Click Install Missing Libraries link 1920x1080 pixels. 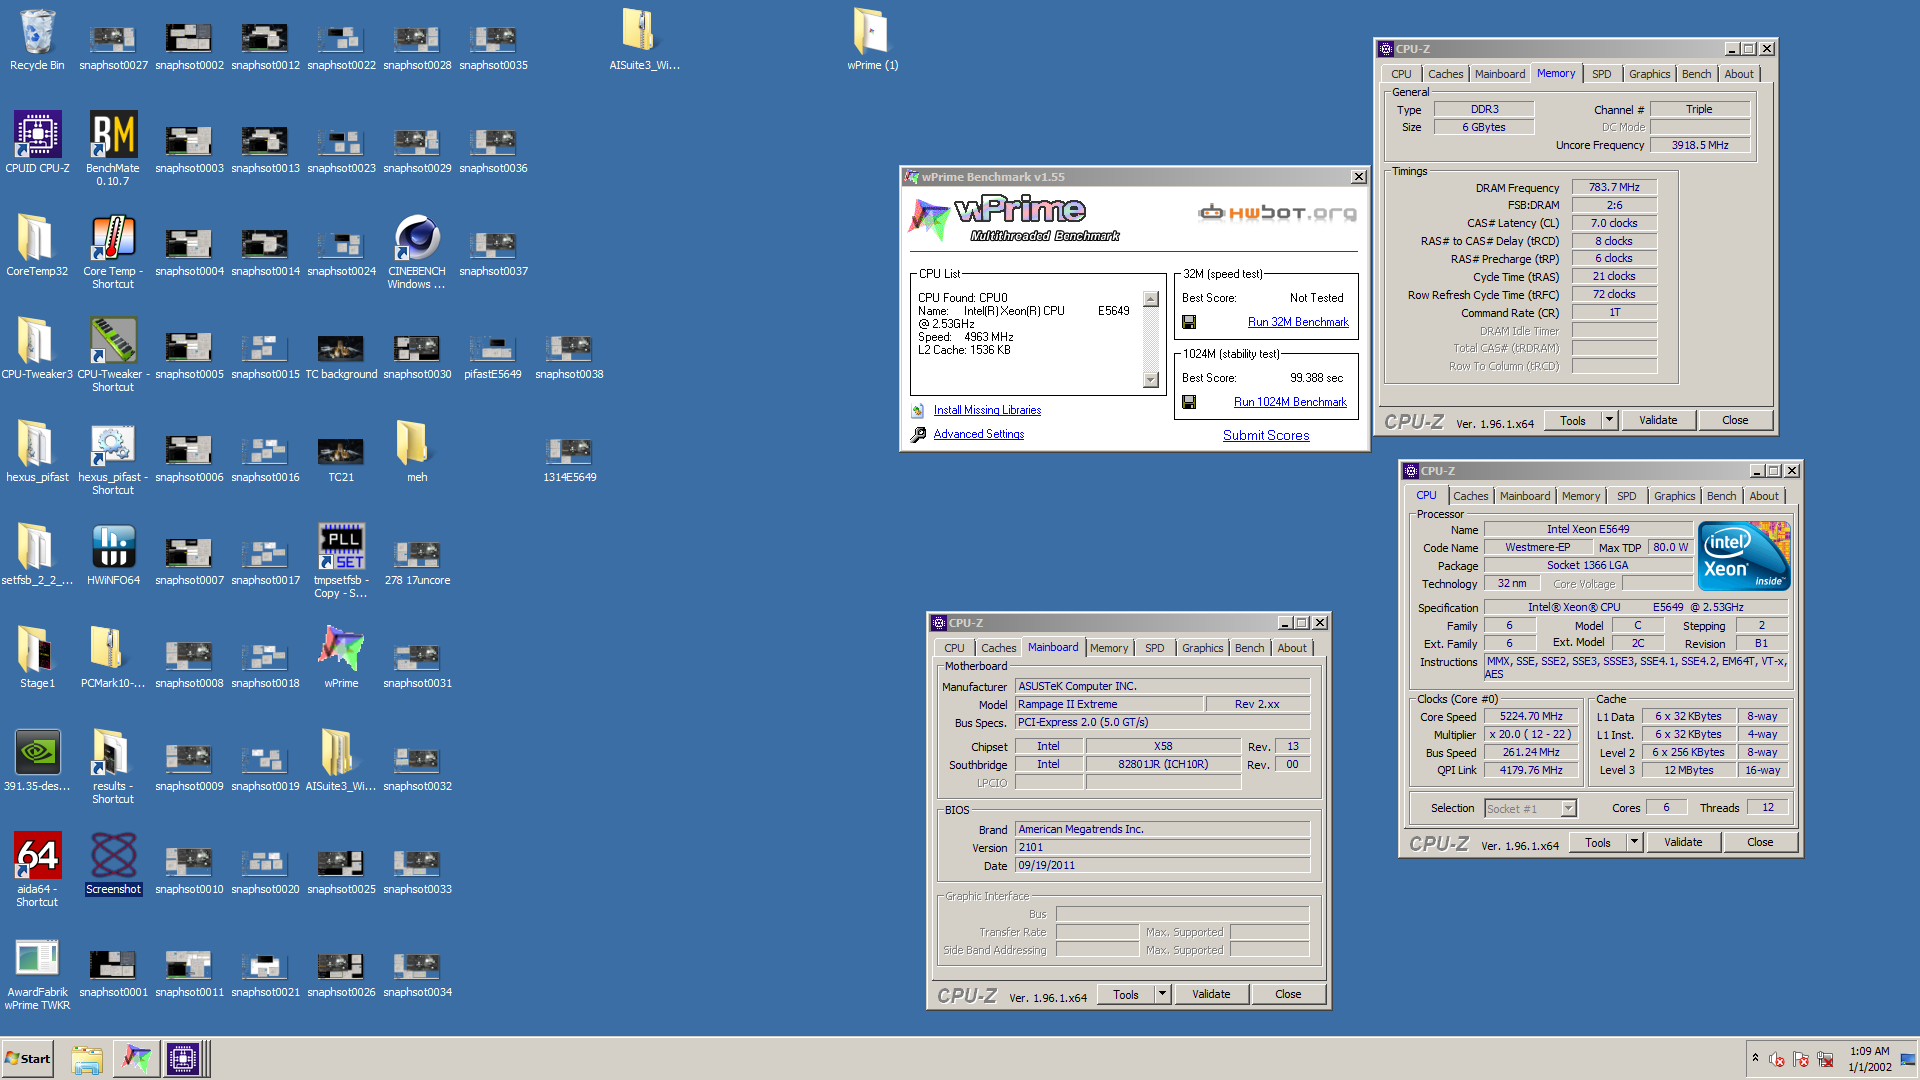click(987, 410)
